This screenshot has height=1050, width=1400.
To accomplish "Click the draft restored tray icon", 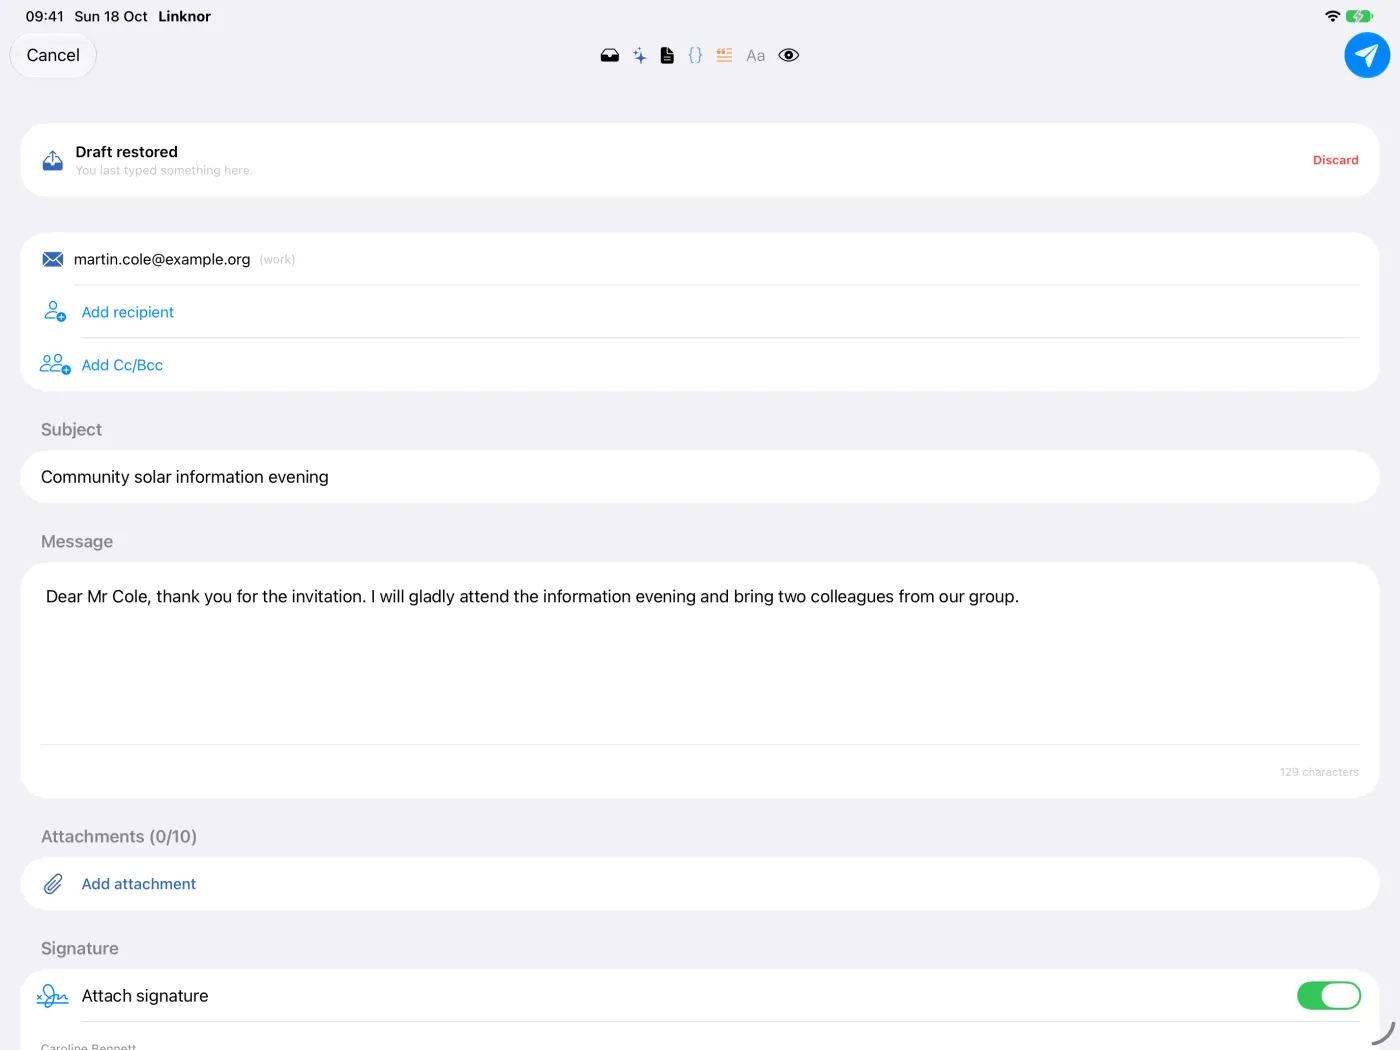I will coord(53,160).
